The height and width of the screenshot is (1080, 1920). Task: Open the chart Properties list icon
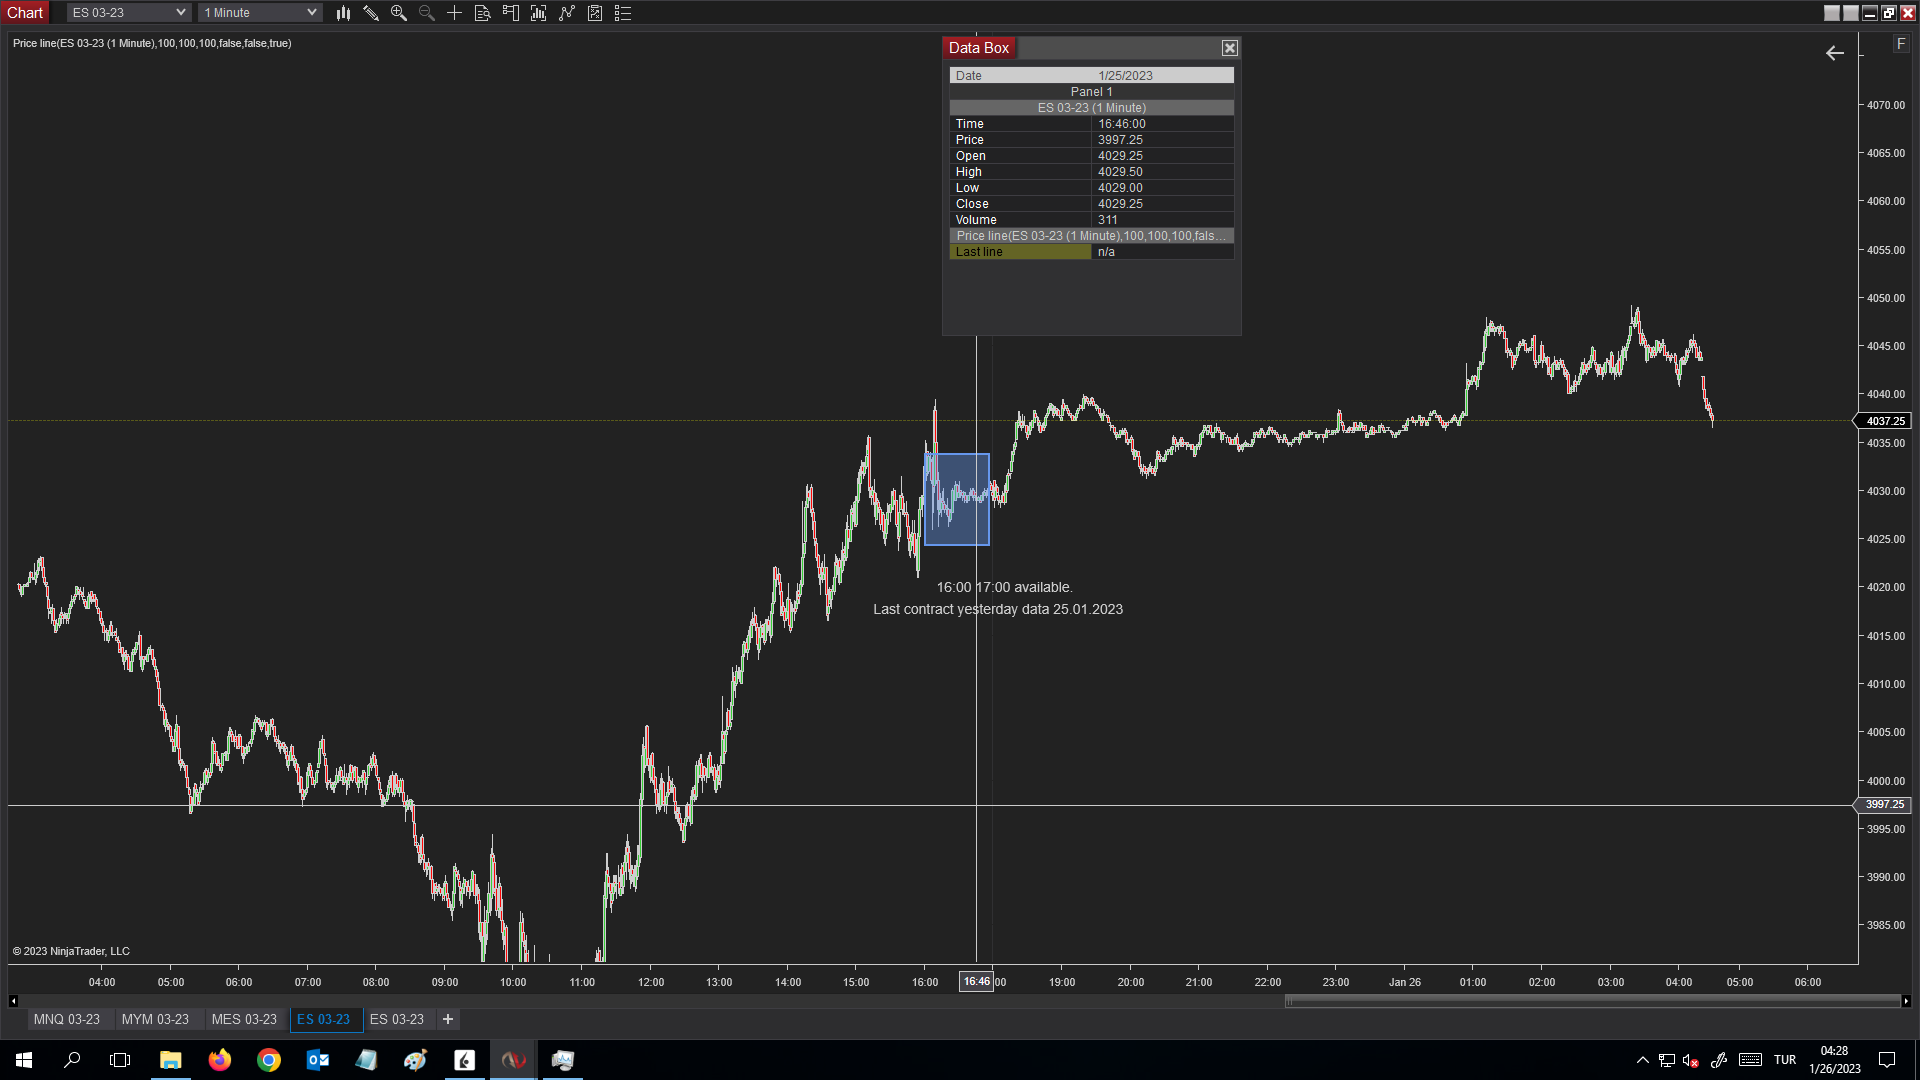pos(623,13)
